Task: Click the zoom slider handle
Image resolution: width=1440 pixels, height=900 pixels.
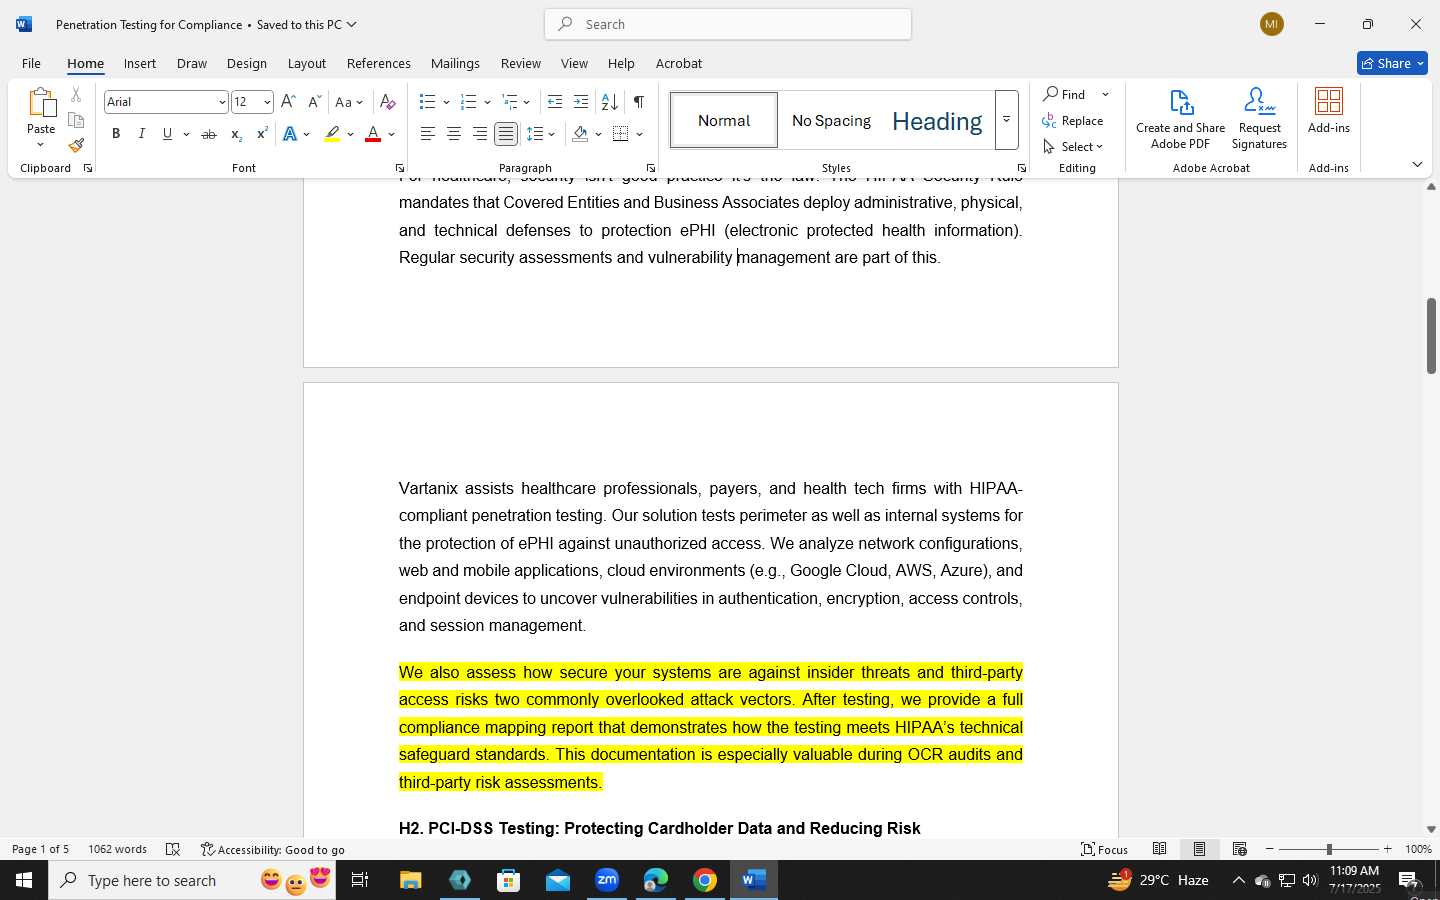Action: coord(1329,849)
